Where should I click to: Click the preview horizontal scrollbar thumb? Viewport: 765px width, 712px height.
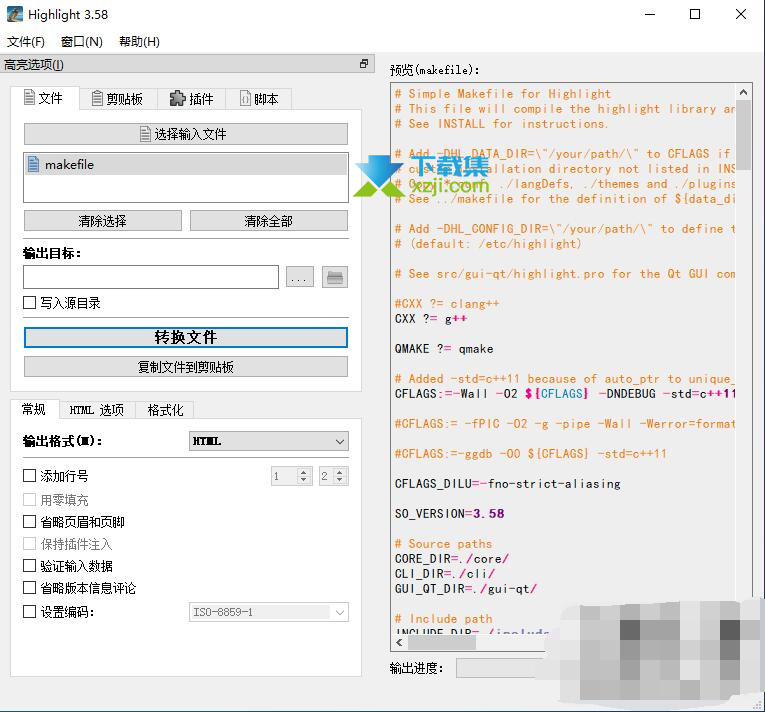442,643
